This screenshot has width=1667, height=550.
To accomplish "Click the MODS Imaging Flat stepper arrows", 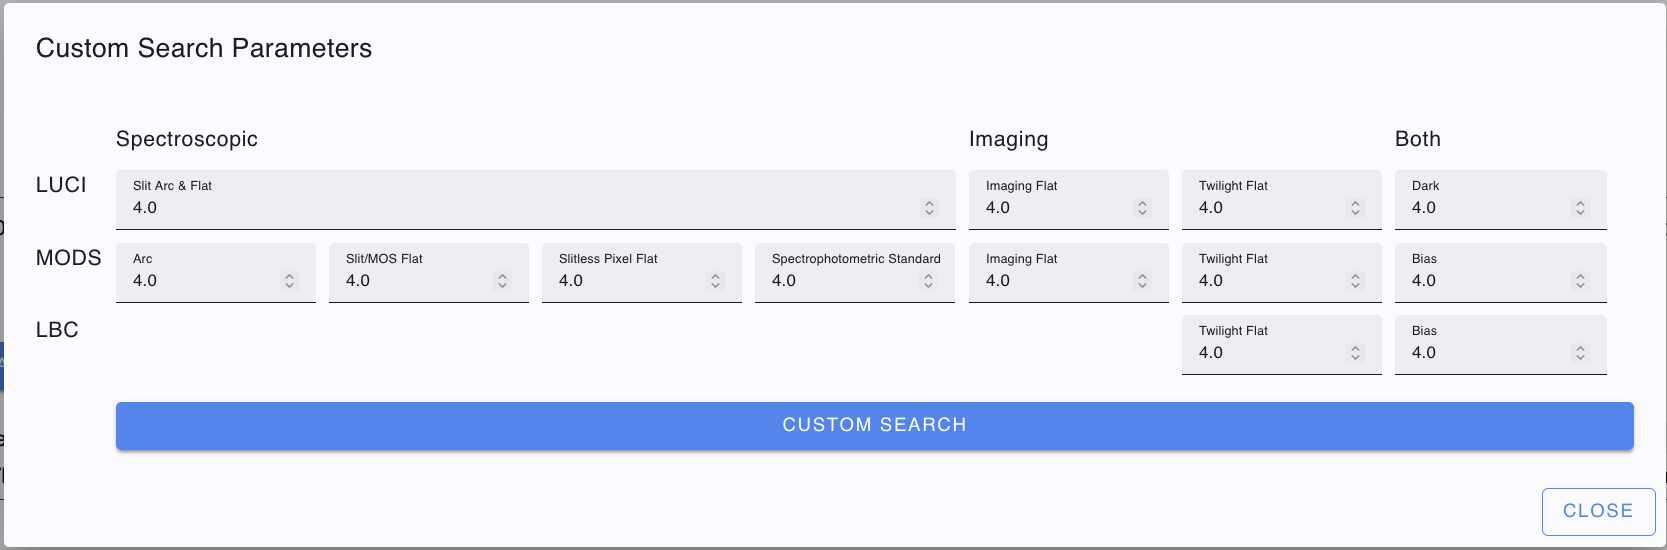I will [x=1142, y=281].
